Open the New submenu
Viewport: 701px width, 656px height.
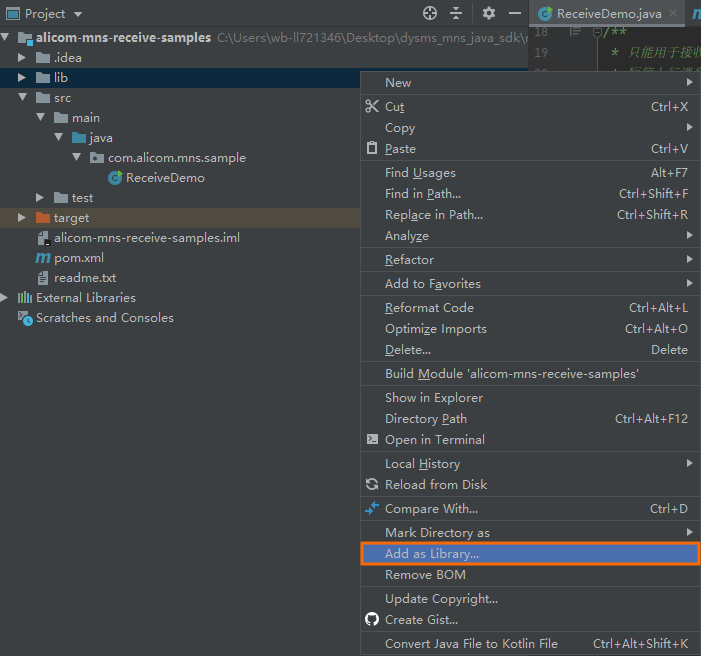pyautogui.click(x=530, y=83)
